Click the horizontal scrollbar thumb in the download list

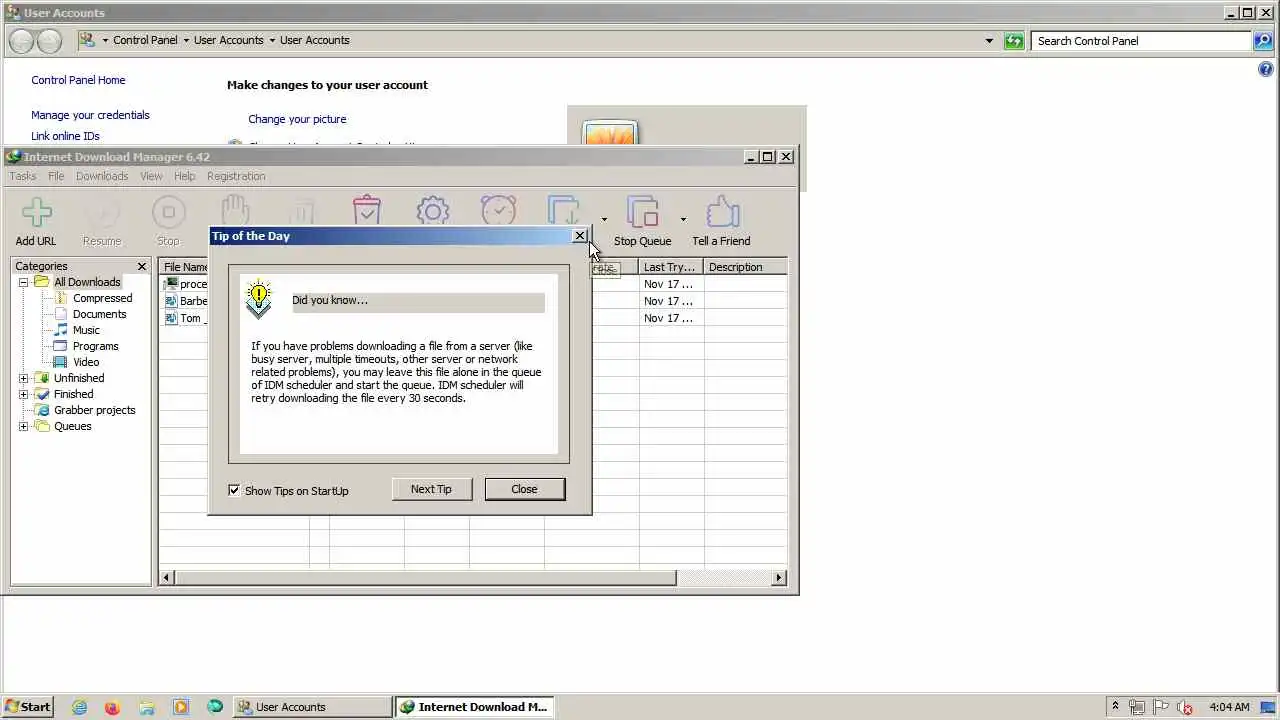pos(426,578)
